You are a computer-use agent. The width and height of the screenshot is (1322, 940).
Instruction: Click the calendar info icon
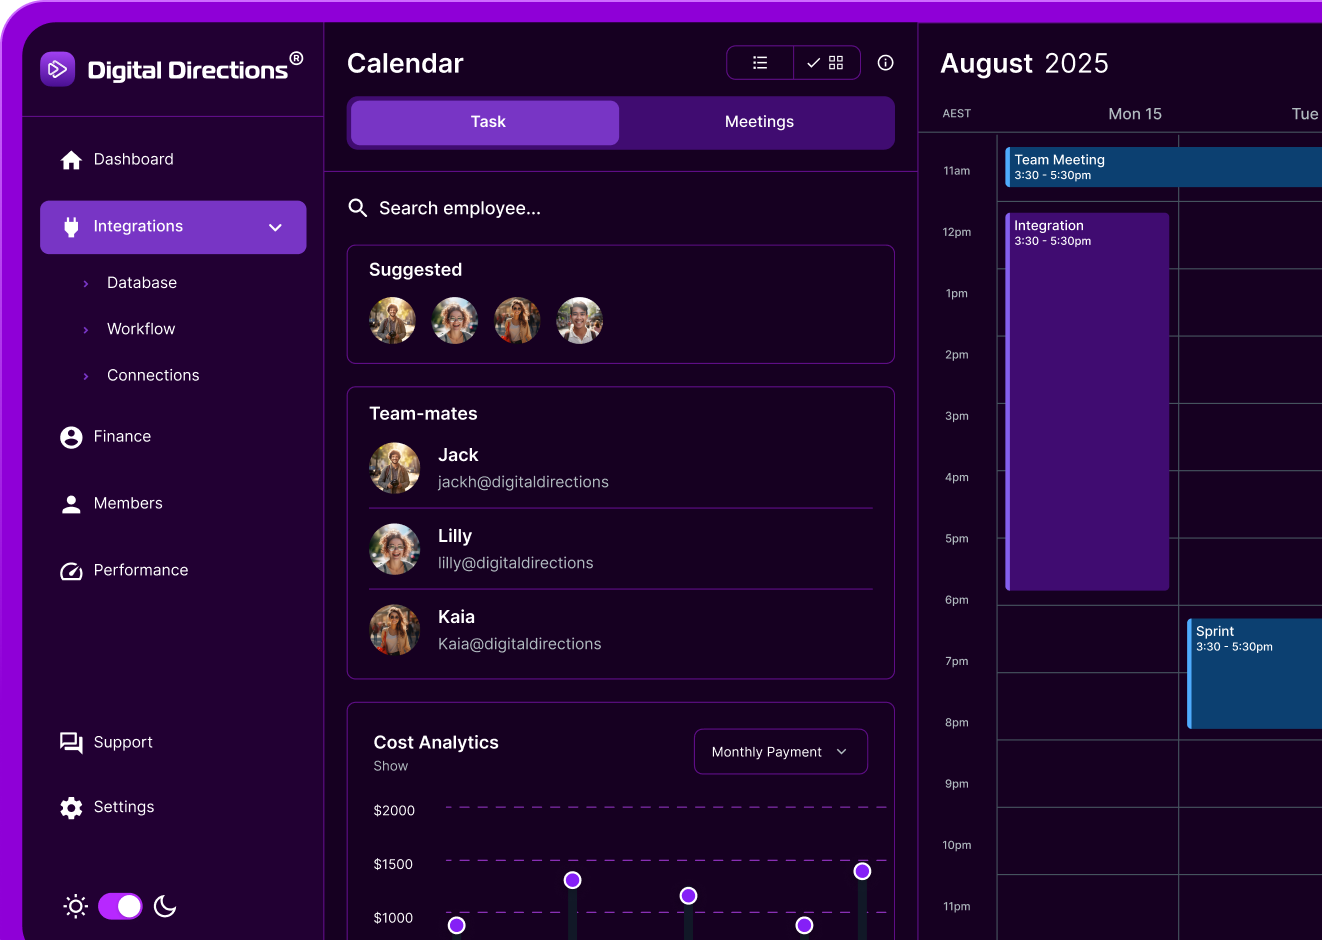[885, 63]
